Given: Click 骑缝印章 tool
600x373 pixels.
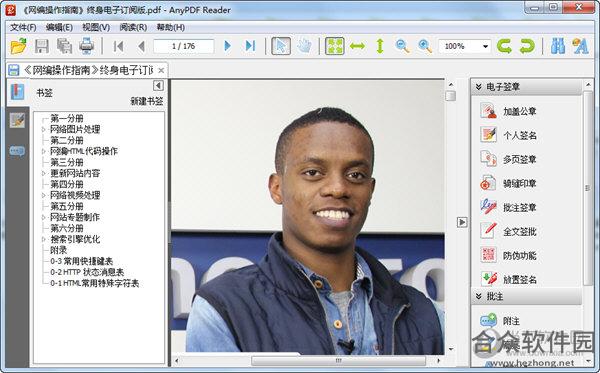Looking at the screenshot, I should click(x=508, y=184).
